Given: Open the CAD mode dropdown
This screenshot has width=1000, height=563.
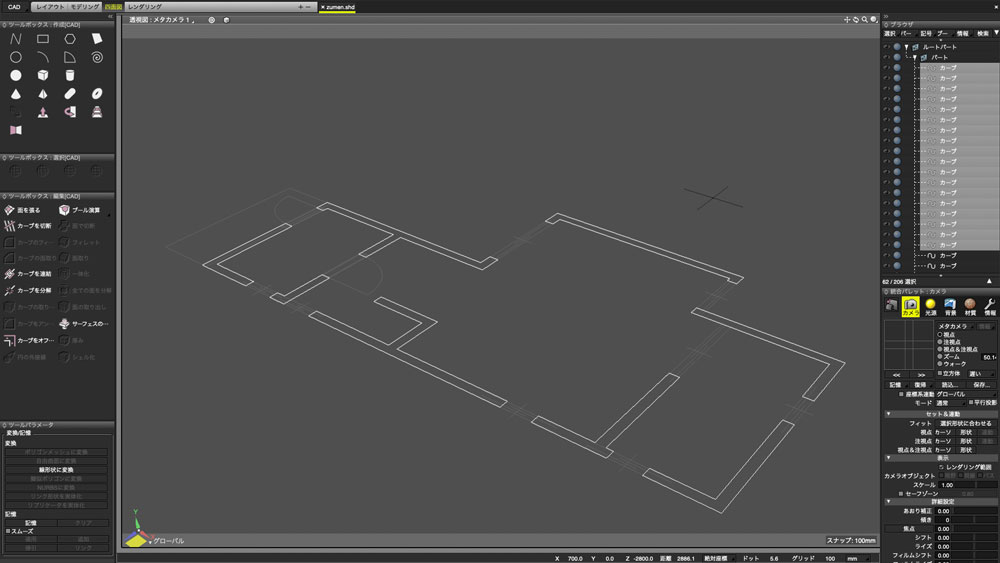Looking at the screenshot, I should 15,7.
